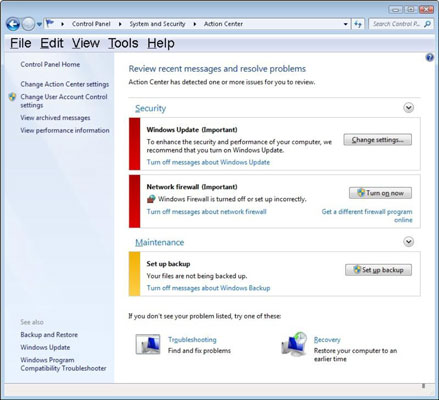Expand breadcrumb arrow after Control Panel
Viewport: 439px width, 400px height.
(x=120, y=24)
